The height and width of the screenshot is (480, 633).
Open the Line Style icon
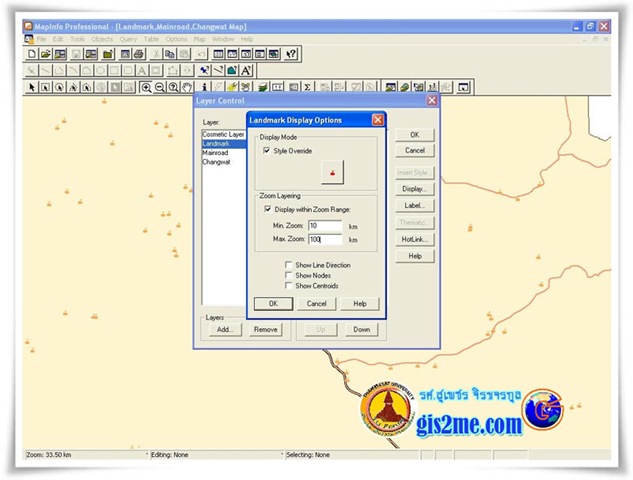pos(218,71)
